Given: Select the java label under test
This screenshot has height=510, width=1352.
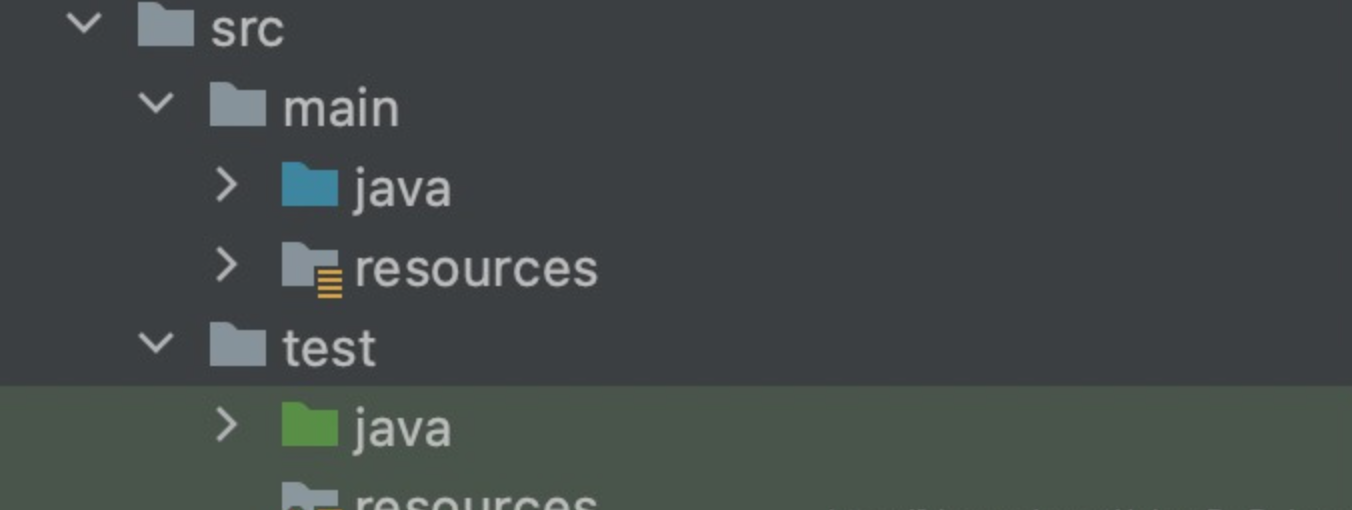Looking at the screenshot, I should click(402, 429).
